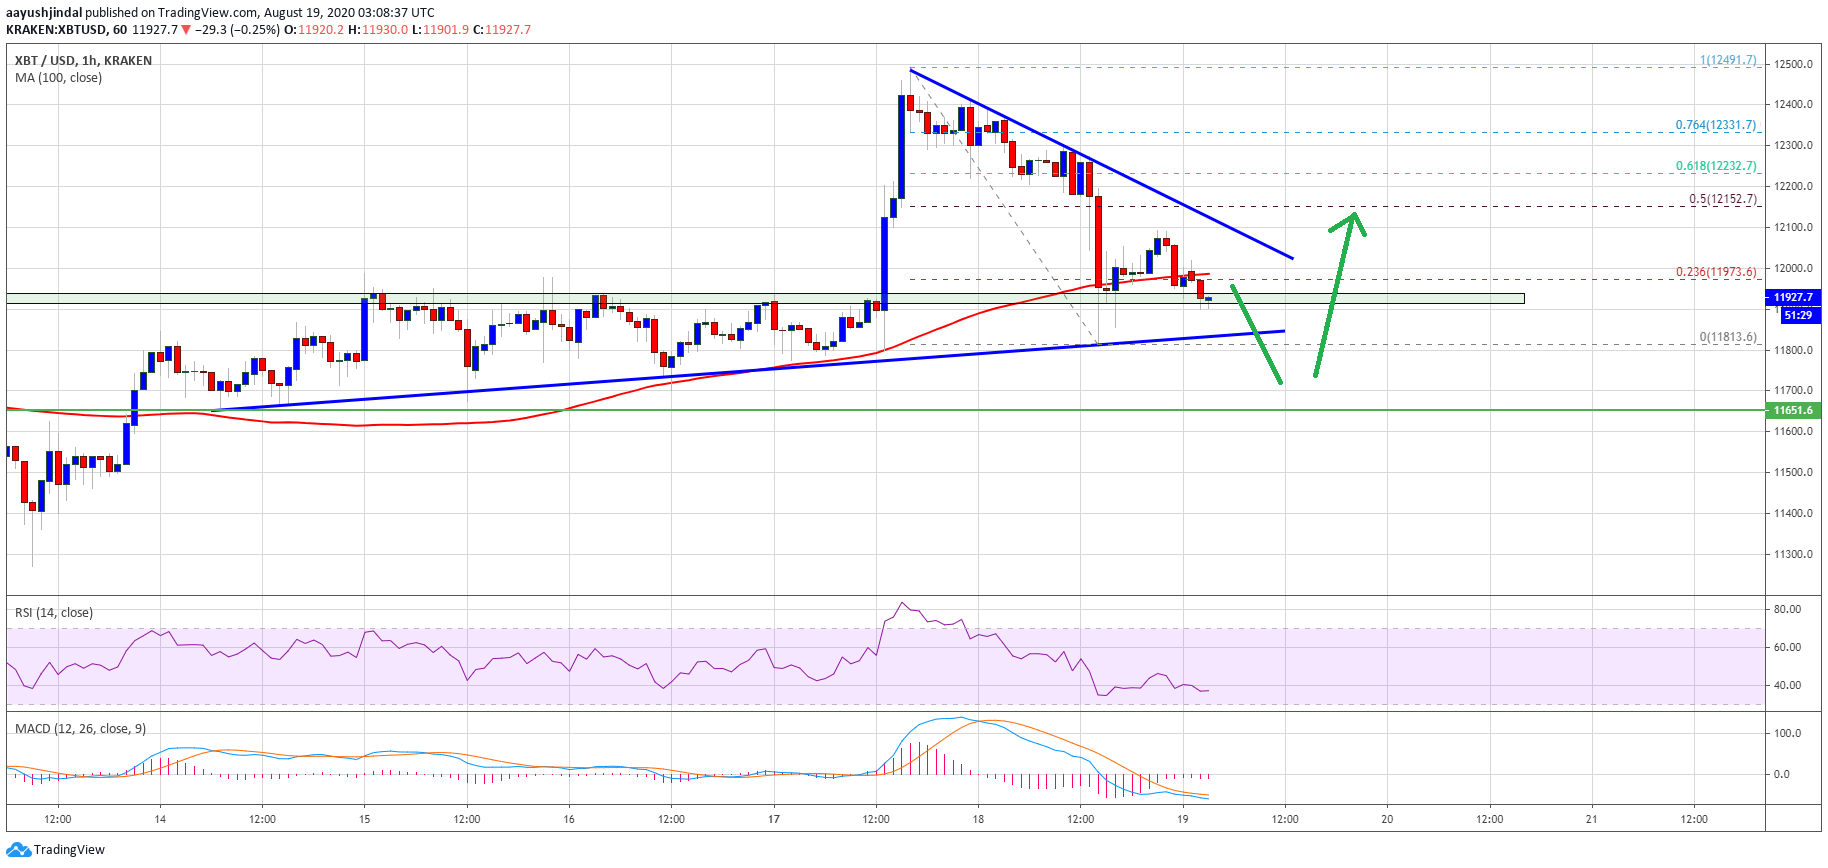Click the aayushjindal author name
Viewport: 1828px width, 868px height.
tap(43, 13)
